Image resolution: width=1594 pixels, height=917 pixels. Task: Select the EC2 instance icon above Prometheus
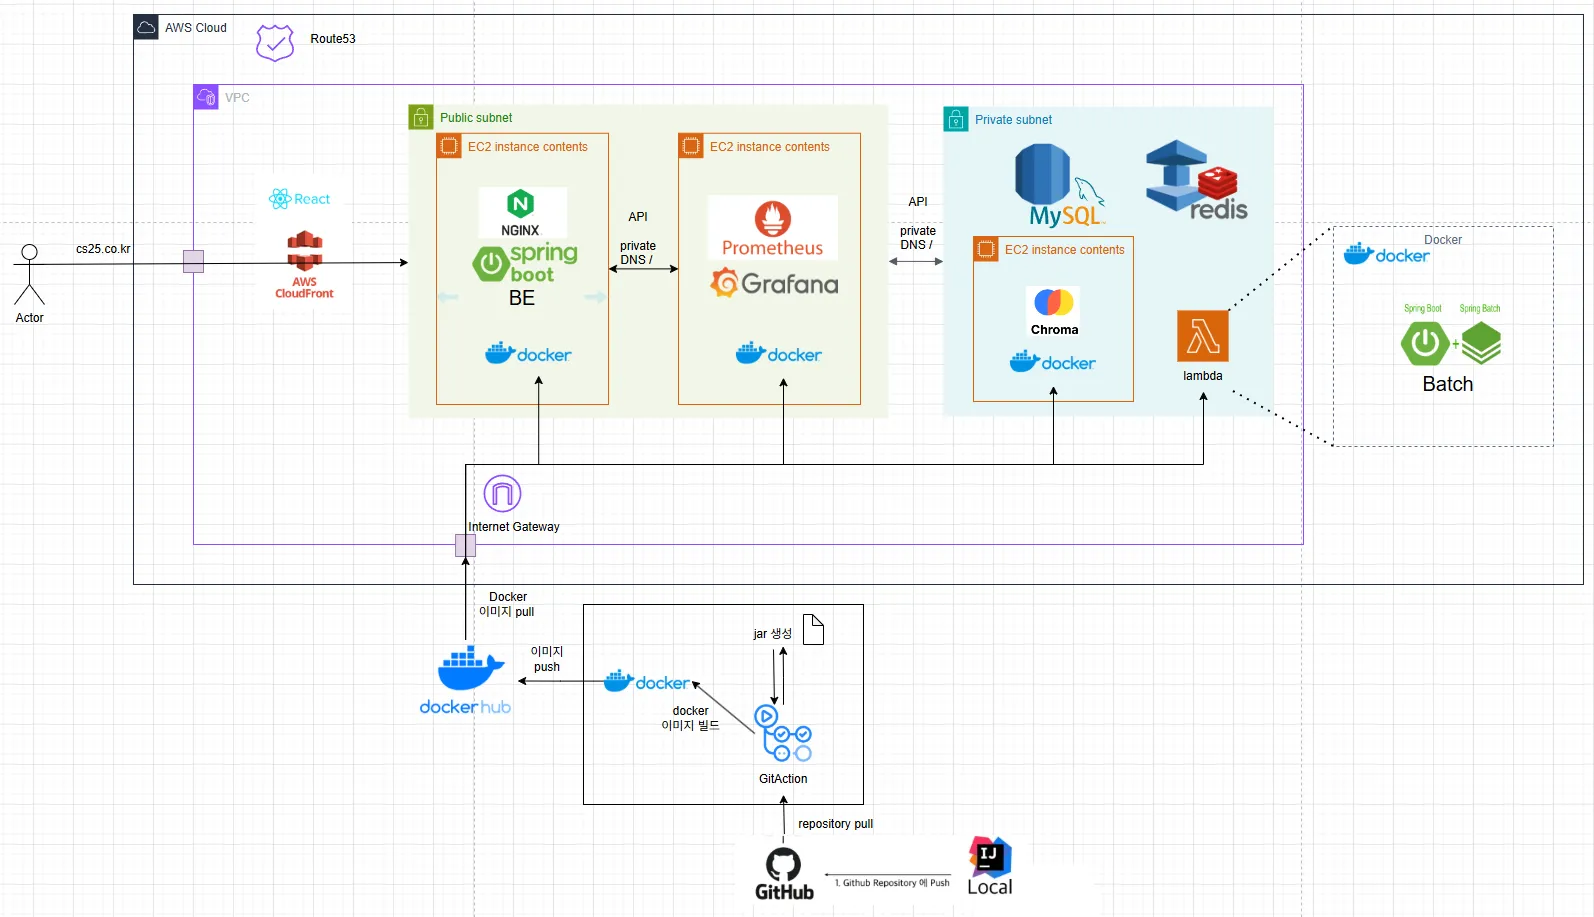tap(691, 146)
